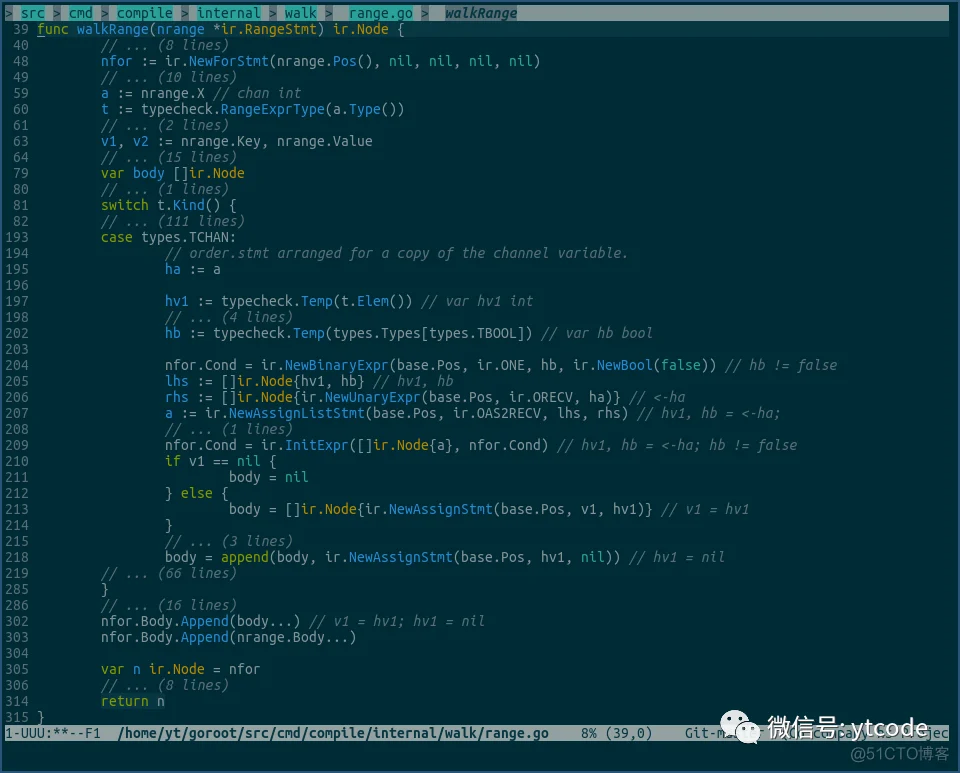960x773 pixels.
Task: Click 'else' keyword on line 212
Action: 197,493
